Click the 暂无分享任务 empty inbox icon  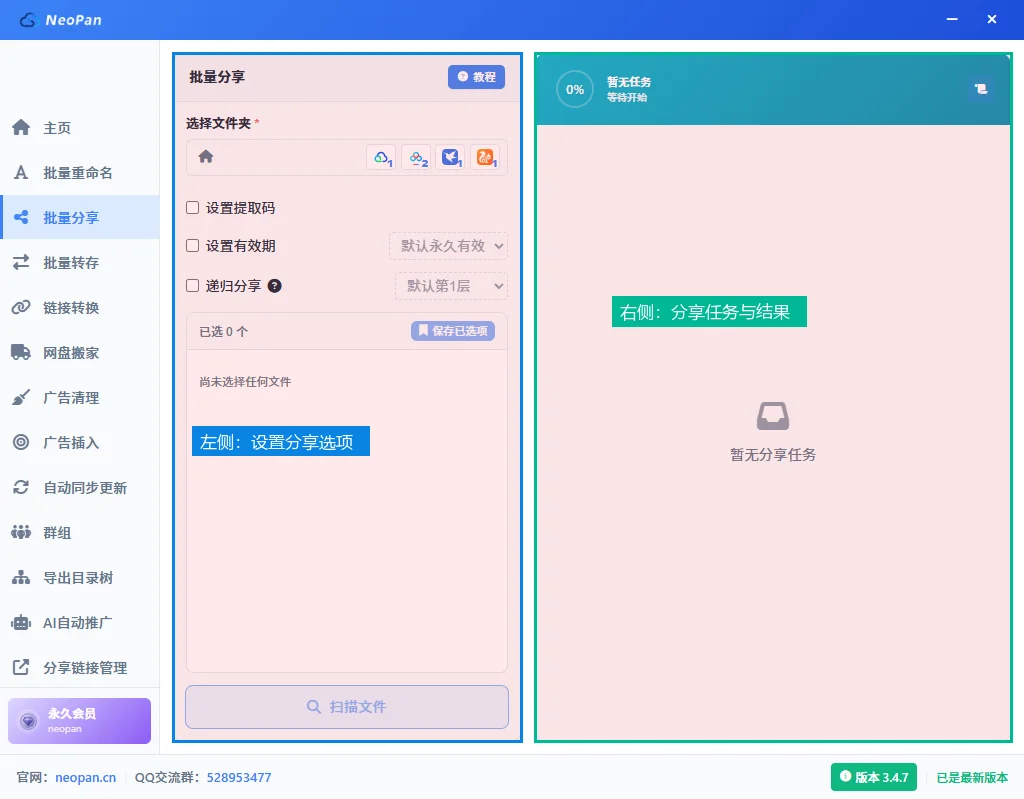point(773,416)
